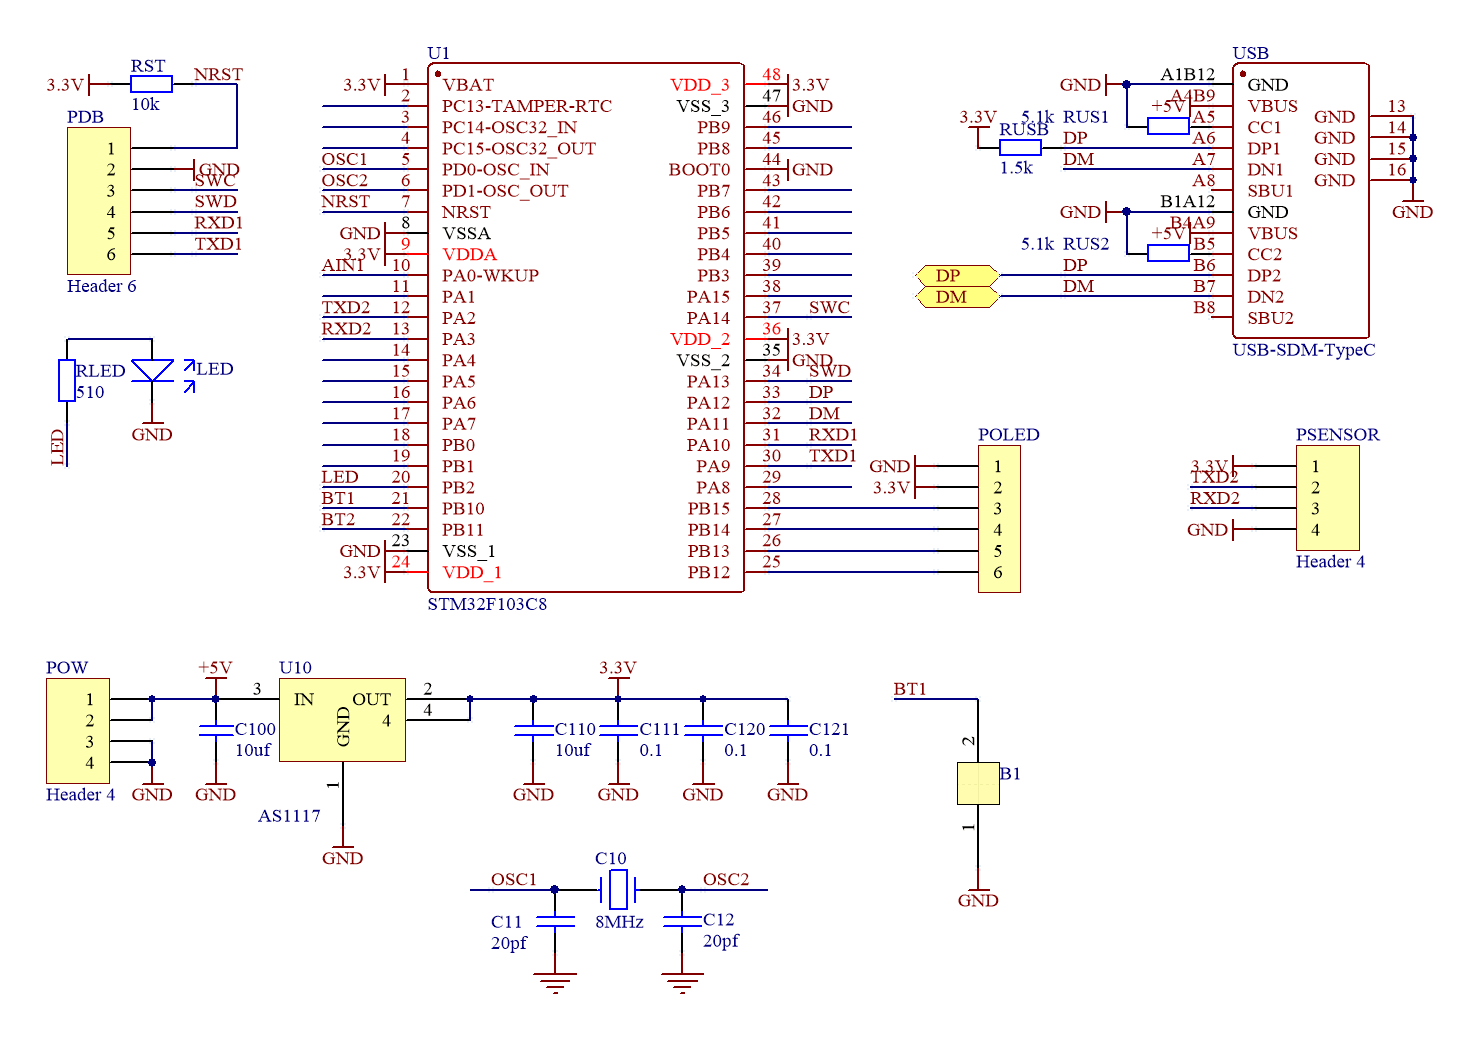Click the CC2 pin name on USB

point(1264,254)
